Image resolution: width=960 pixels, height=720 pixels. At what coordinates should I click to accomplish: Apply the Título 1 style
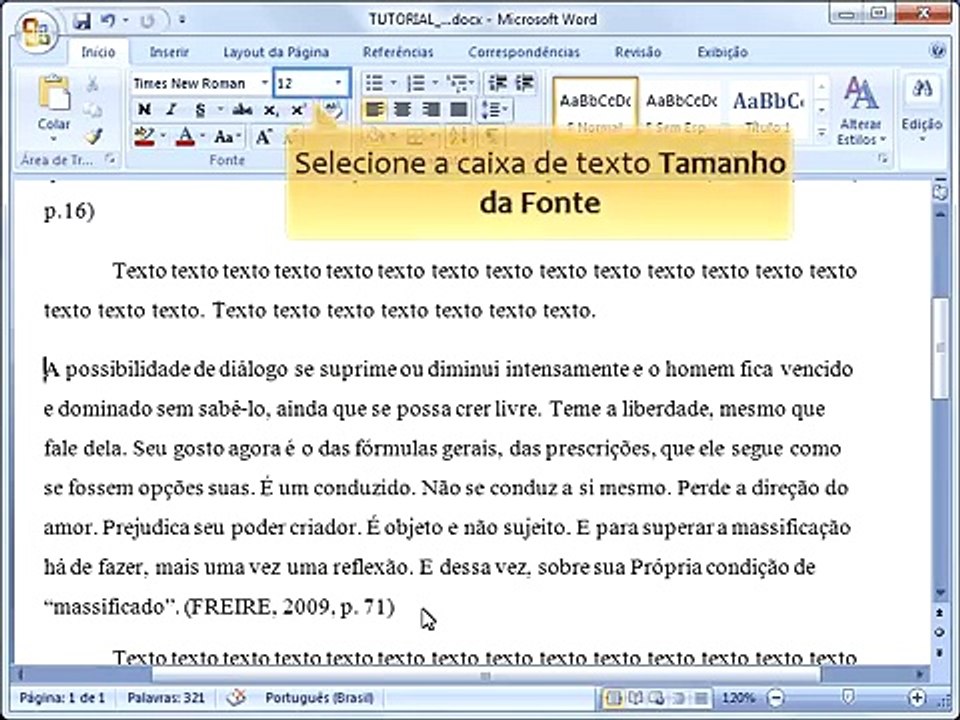pyautogui.click(x=768, y=107)
